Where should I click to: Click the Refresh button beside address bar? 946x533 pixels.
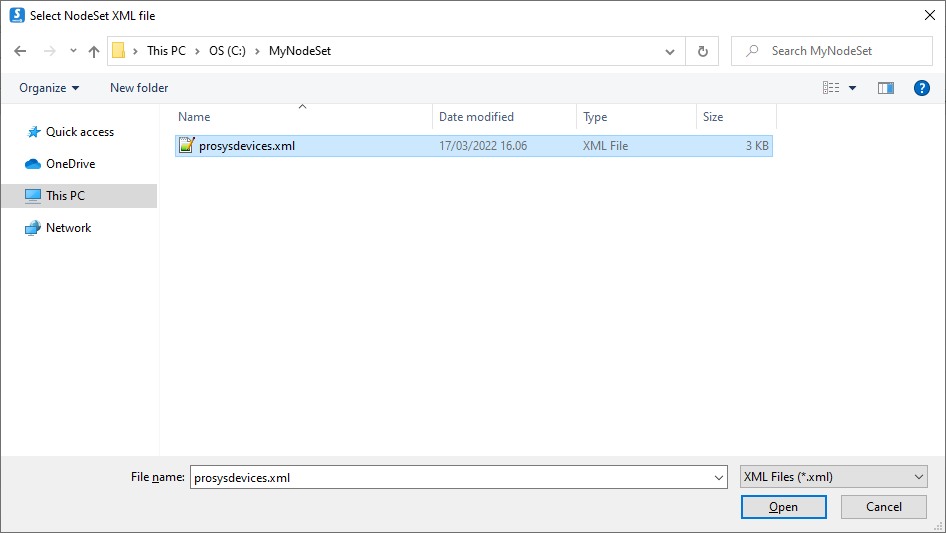click(702, 51)
